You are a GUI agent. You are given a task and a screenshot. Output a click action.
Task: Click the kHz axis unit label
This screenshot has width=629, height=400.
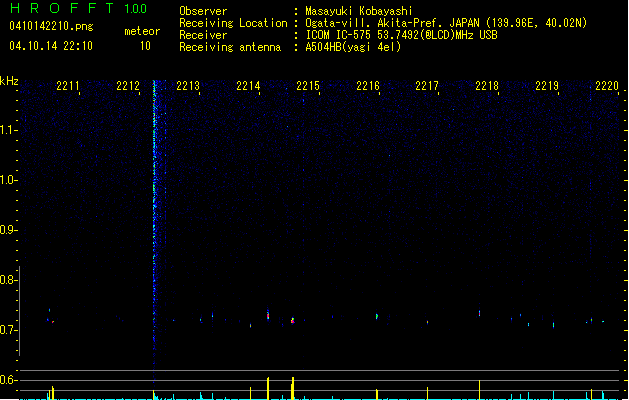click(9, 81)
